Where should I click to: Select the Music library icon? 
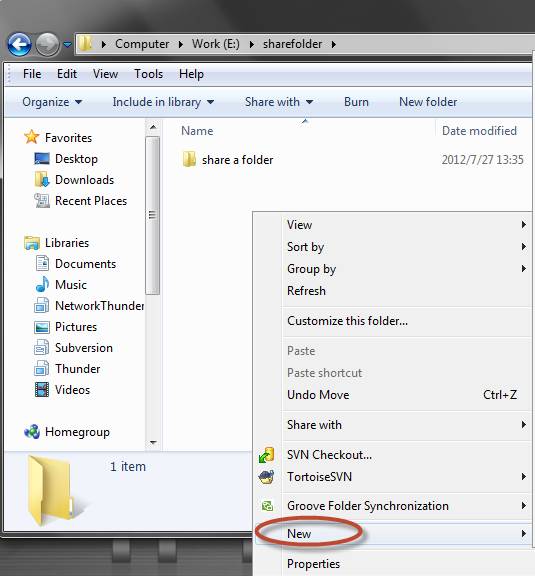pyautogui.click(x=42, y=285)
